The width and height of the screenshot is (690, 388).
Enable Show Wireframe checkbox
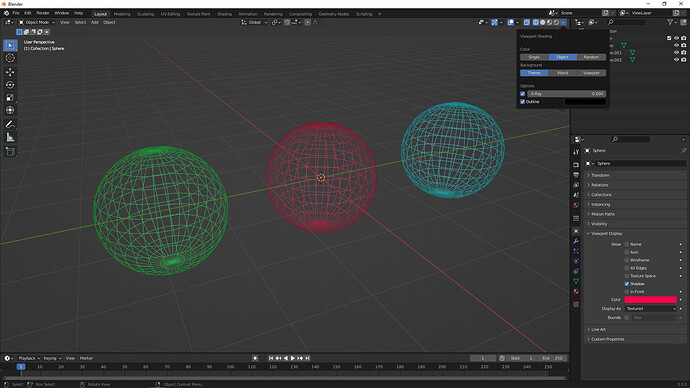pos(627,260)
